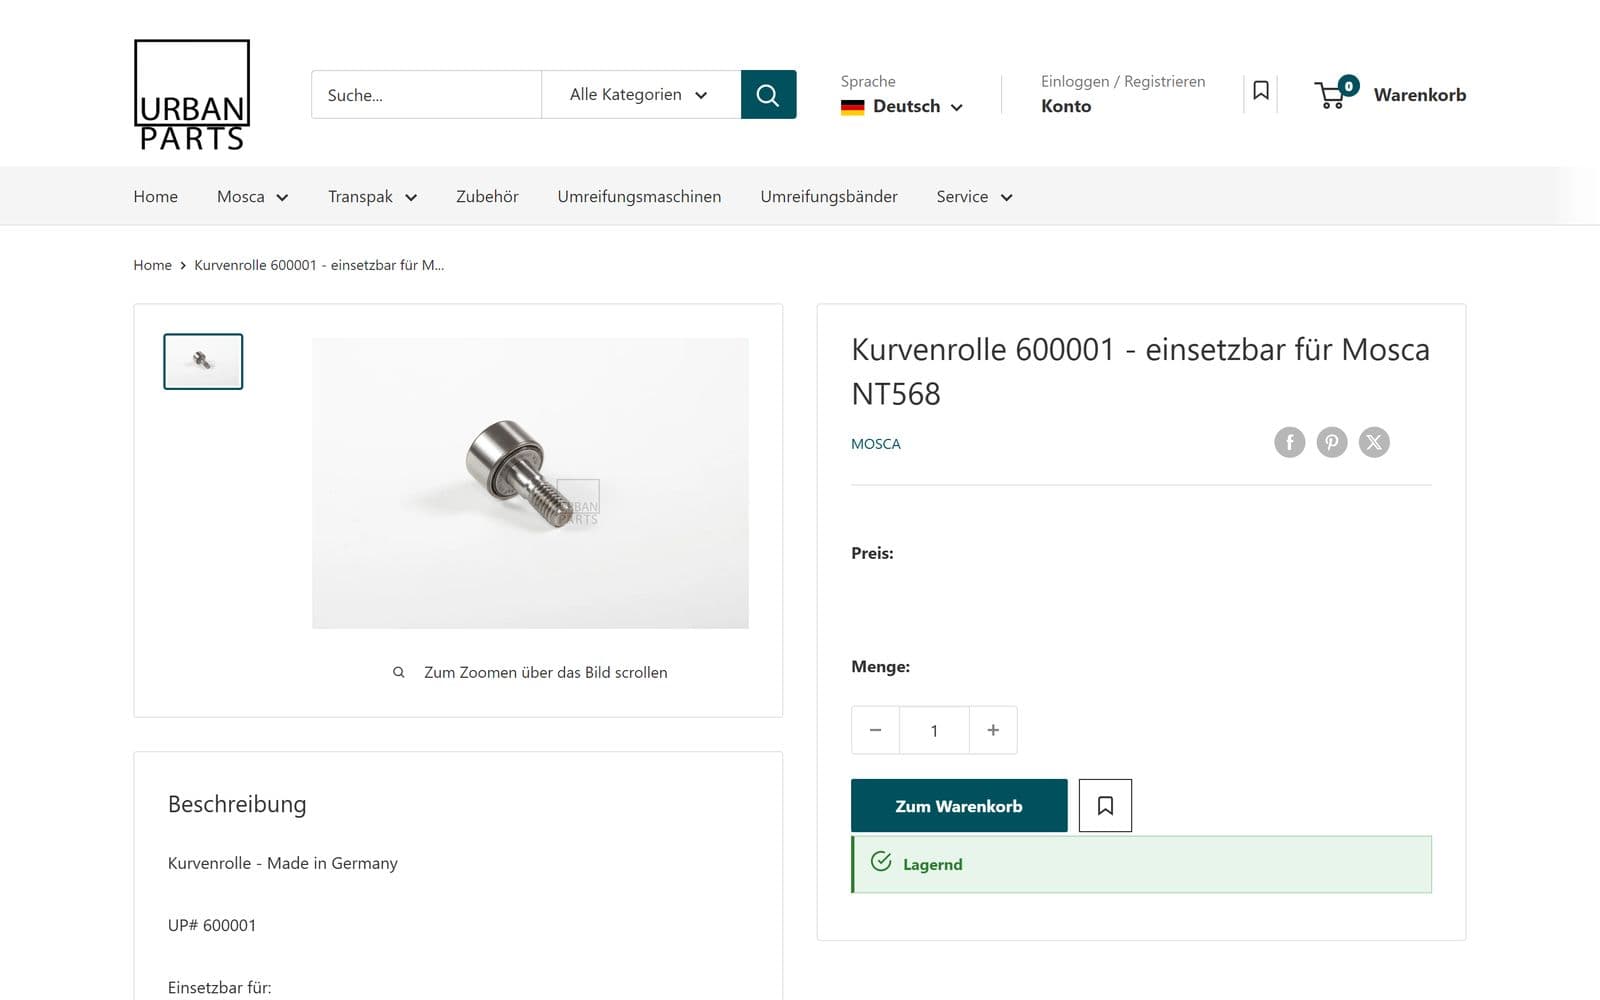Open the Deutsch language selector
The width and height of the screenshot is (1600, 1000).
[x=902, y=106]
